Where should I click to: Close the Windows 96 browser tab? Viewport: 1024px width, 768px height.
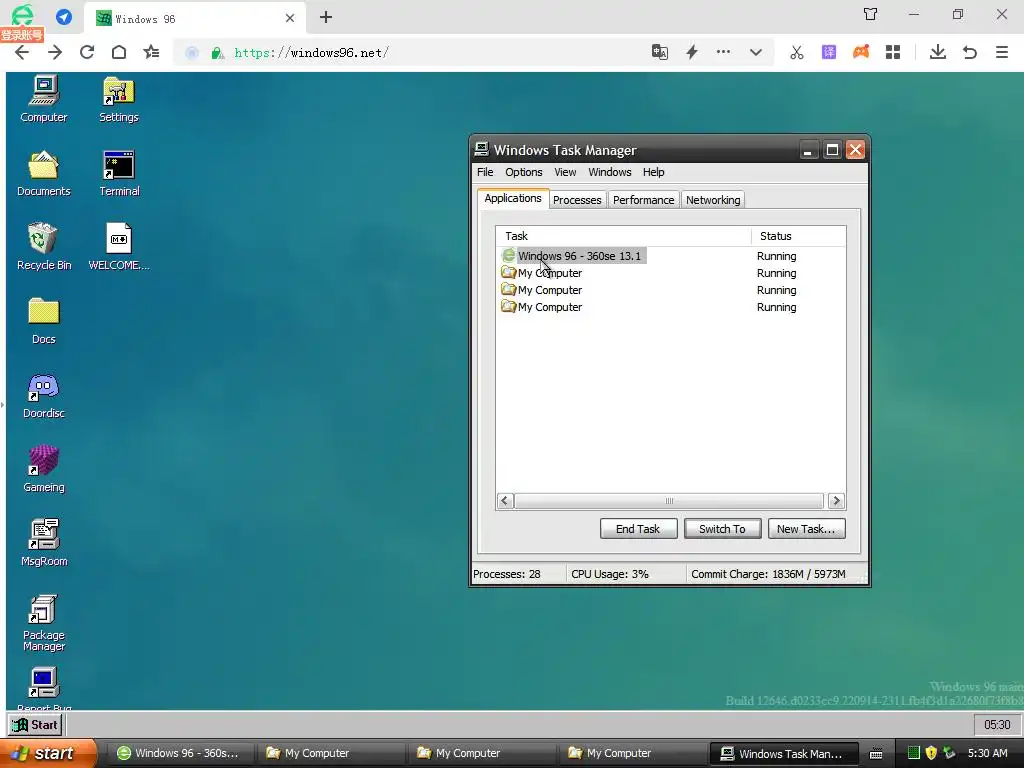coord(290,18)
